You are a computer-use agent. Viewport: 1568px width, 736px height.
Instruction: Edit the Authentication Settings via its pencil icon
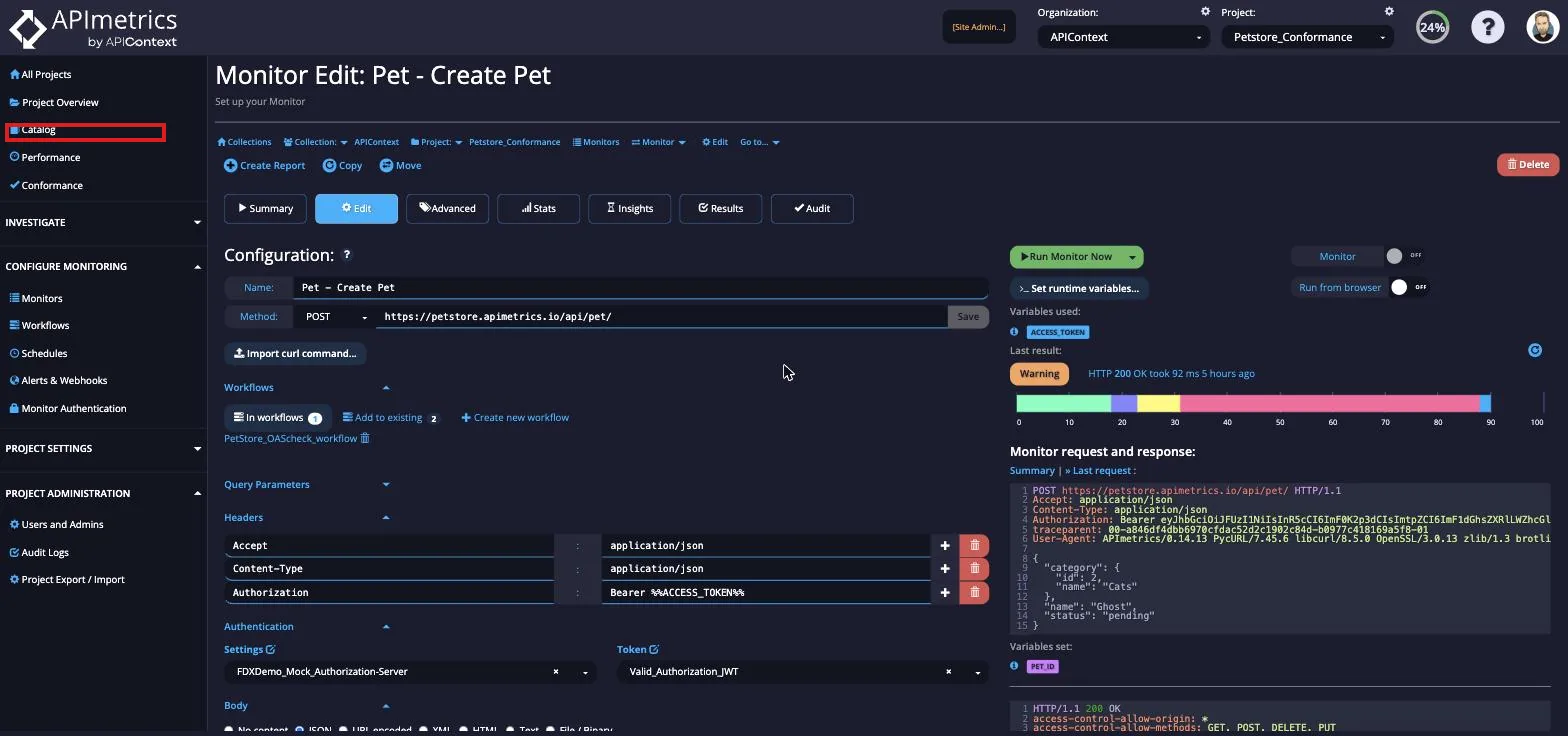[x=270, y=649]
